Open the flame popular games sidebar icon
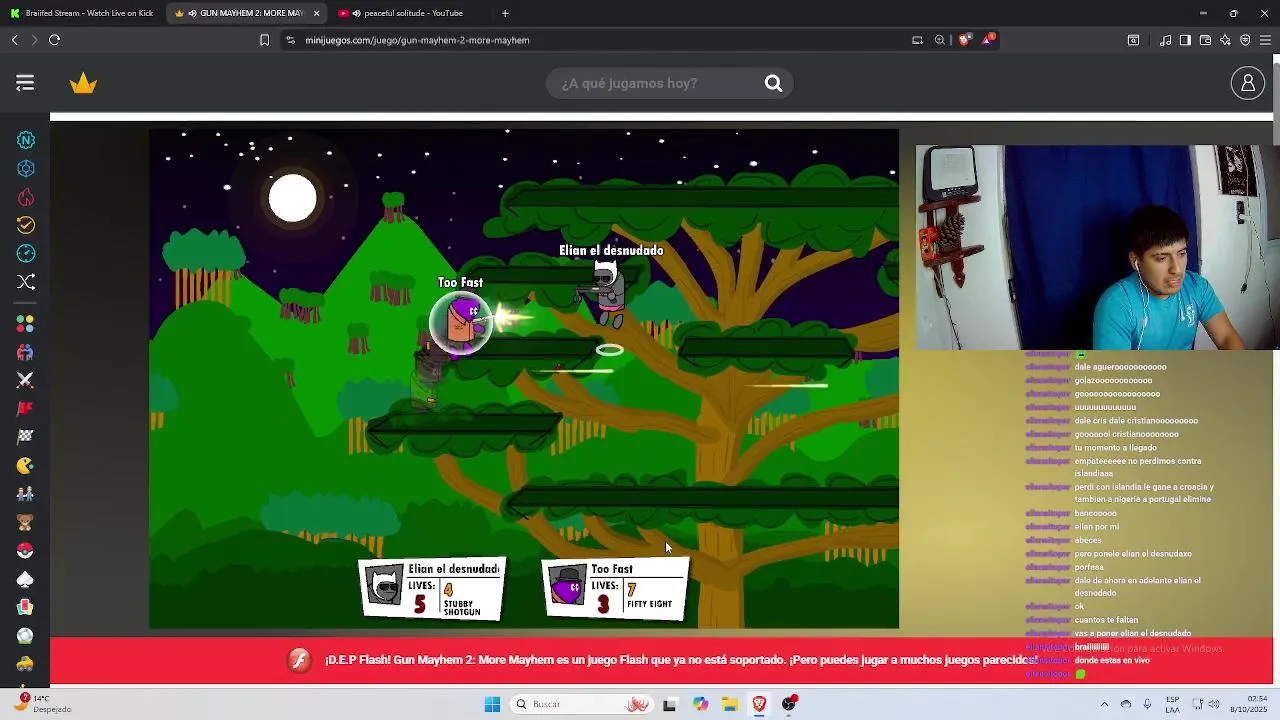The width and height of the screenshot is (1280, 720). 26,197
